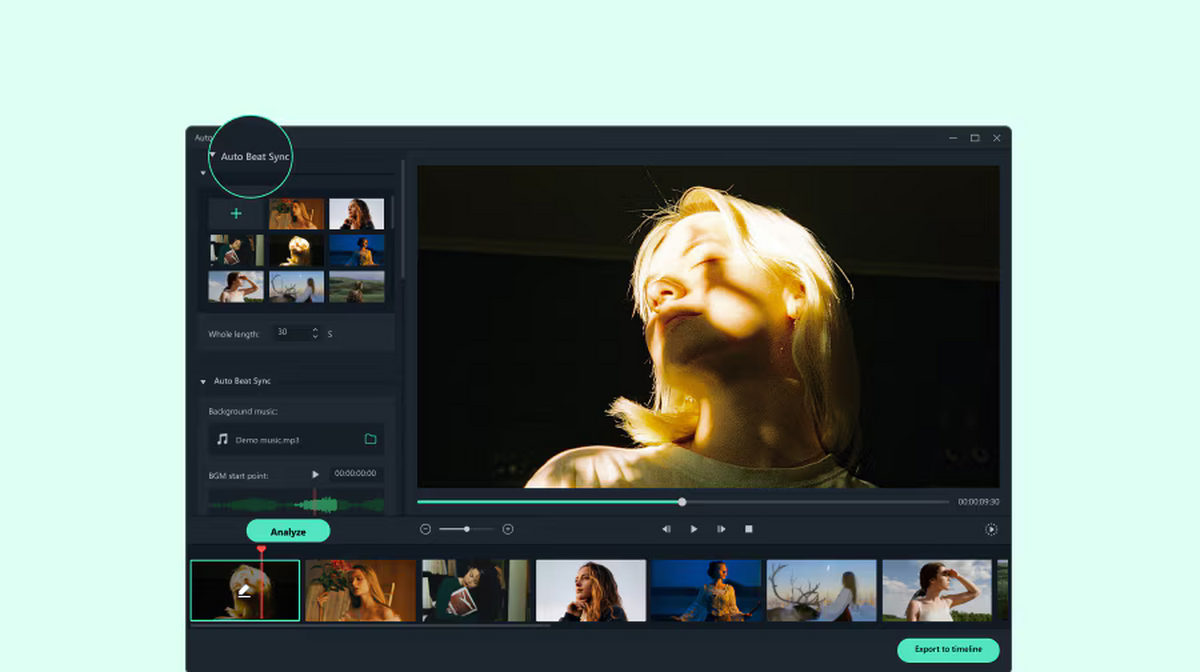The image size is (1200, 672).
Task: Click the zoom out minus icon
Action: (425, 529)
